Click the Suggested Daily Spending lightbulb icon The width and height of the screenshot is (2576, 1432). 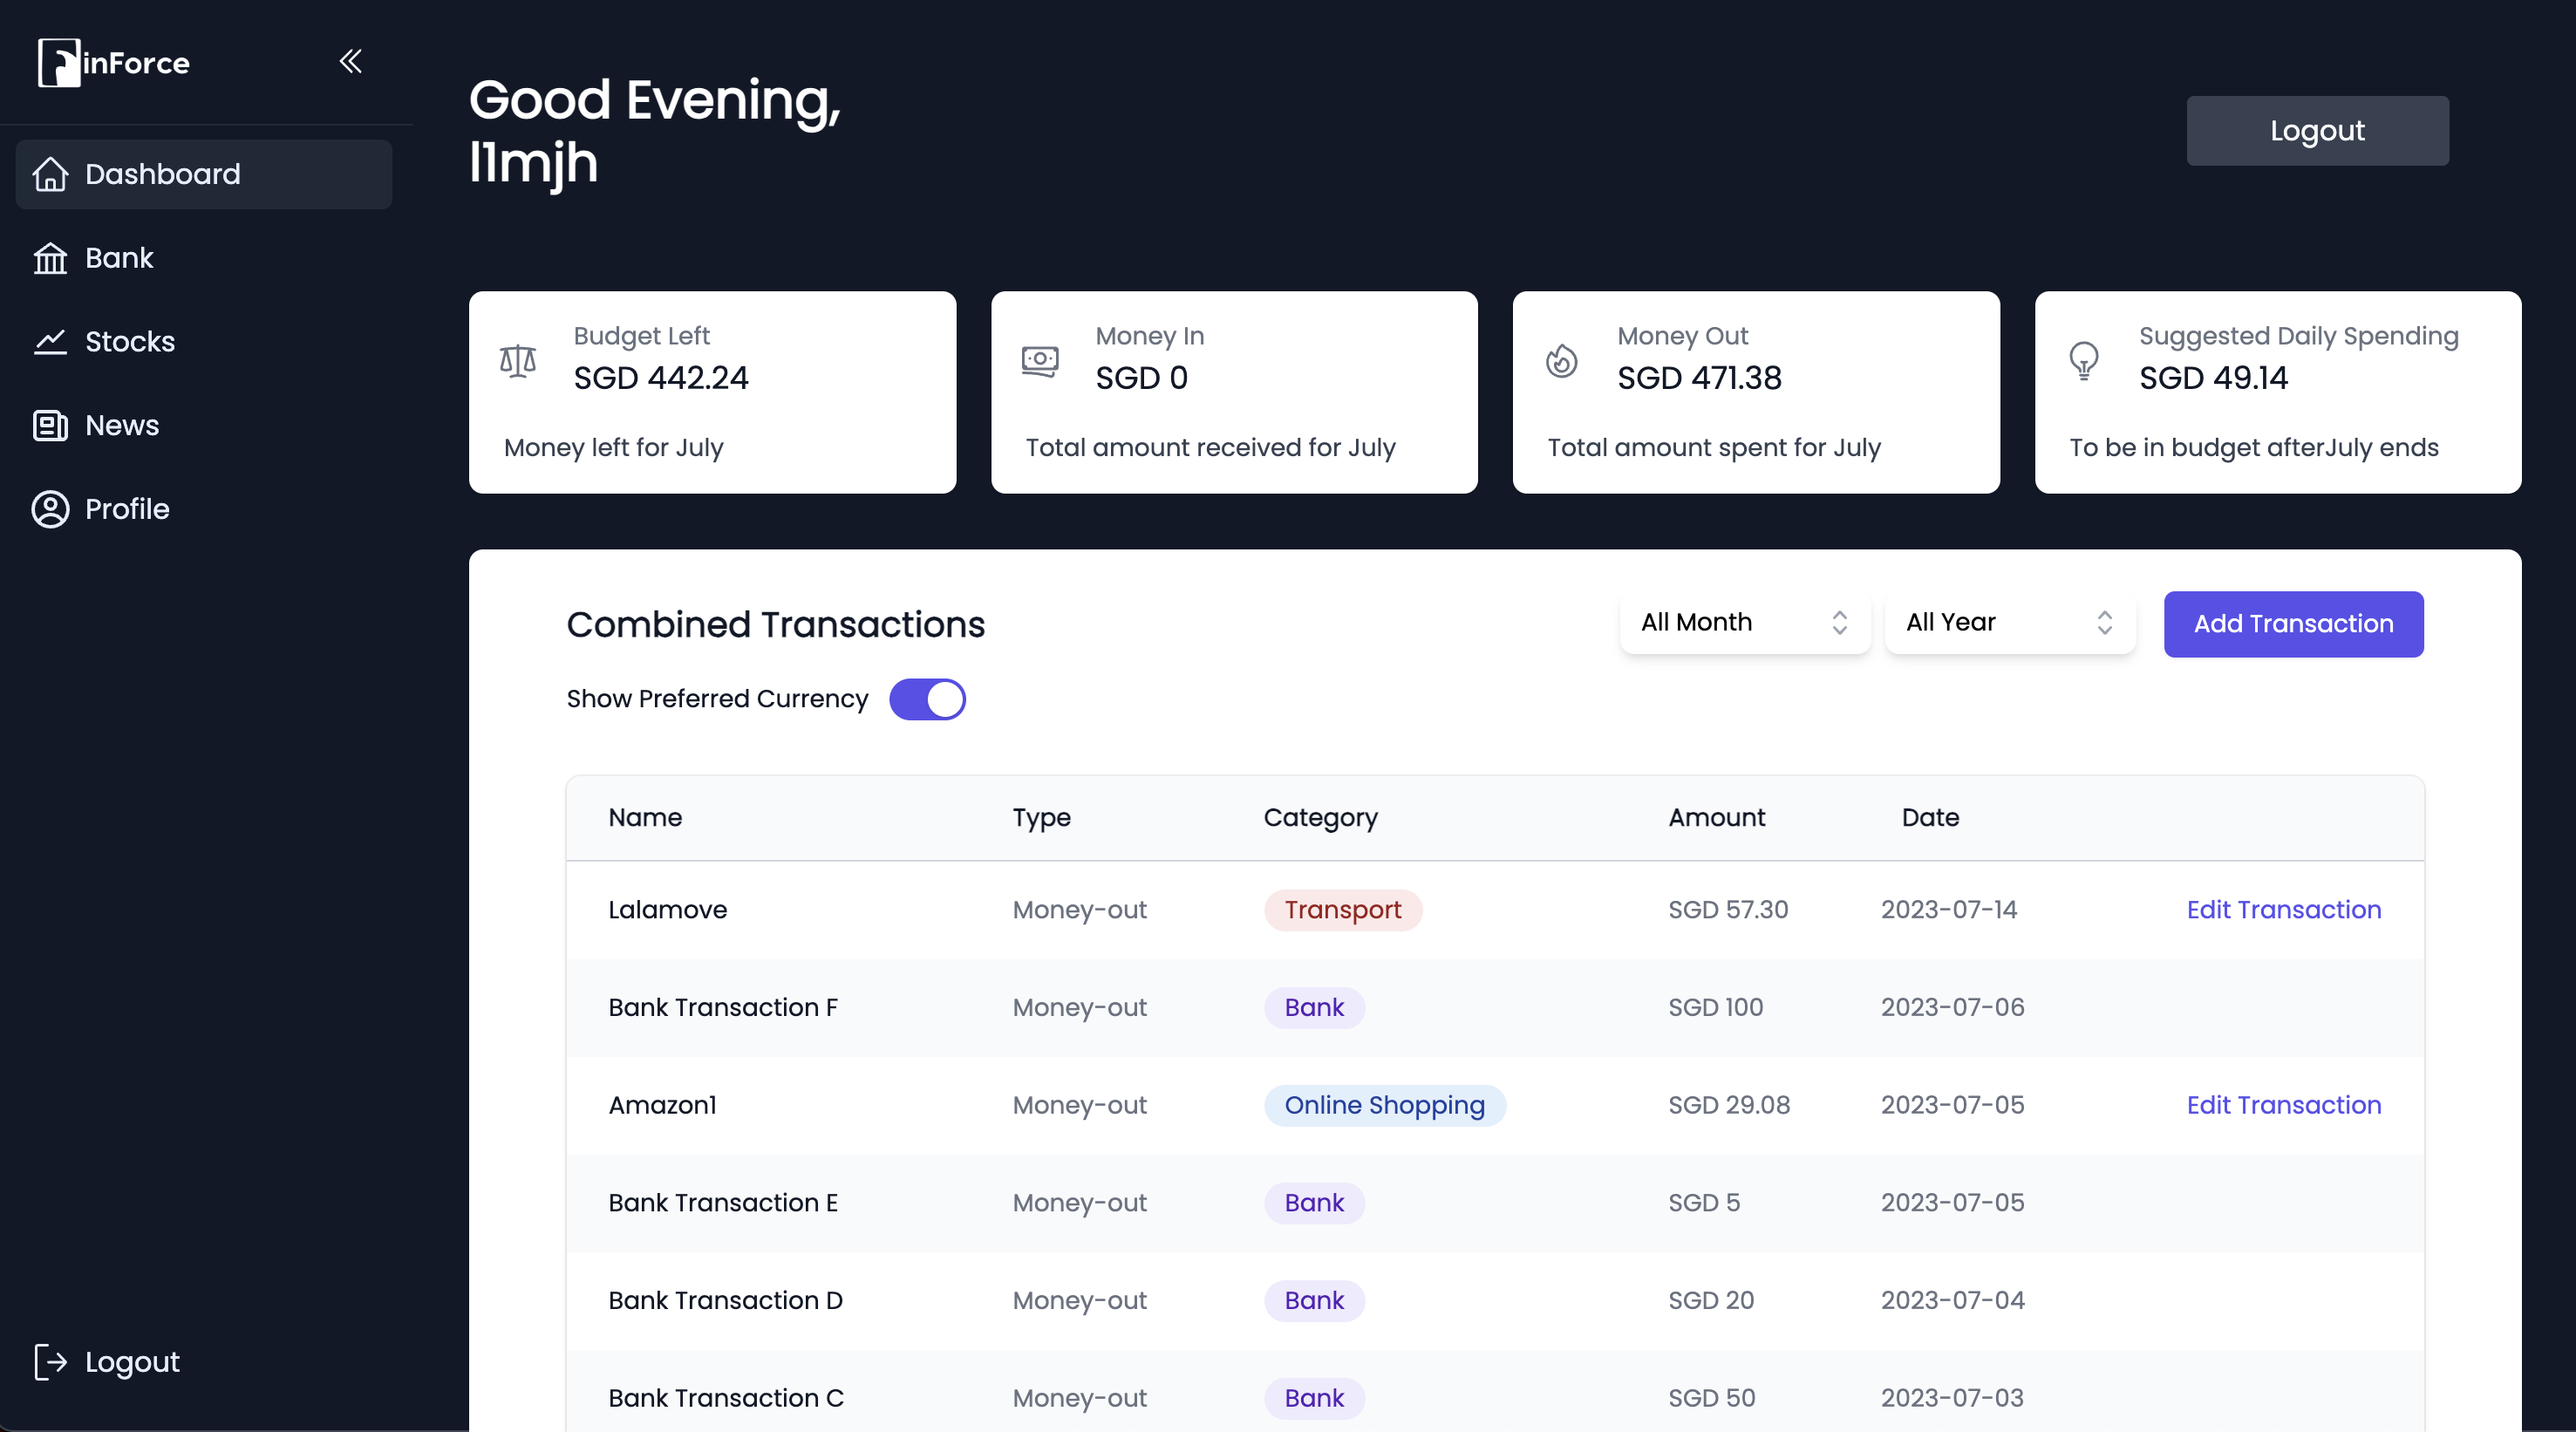tap(2083, 360)
